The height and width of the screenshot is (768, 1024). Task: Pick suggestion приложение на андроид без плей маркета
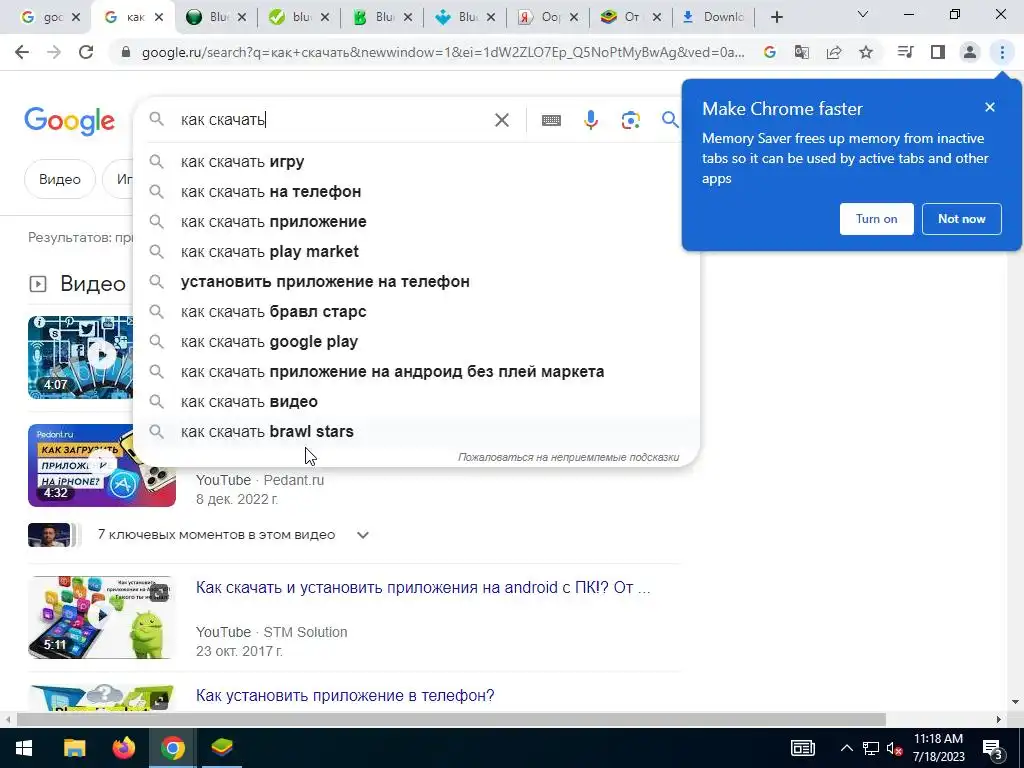(416, 372)
